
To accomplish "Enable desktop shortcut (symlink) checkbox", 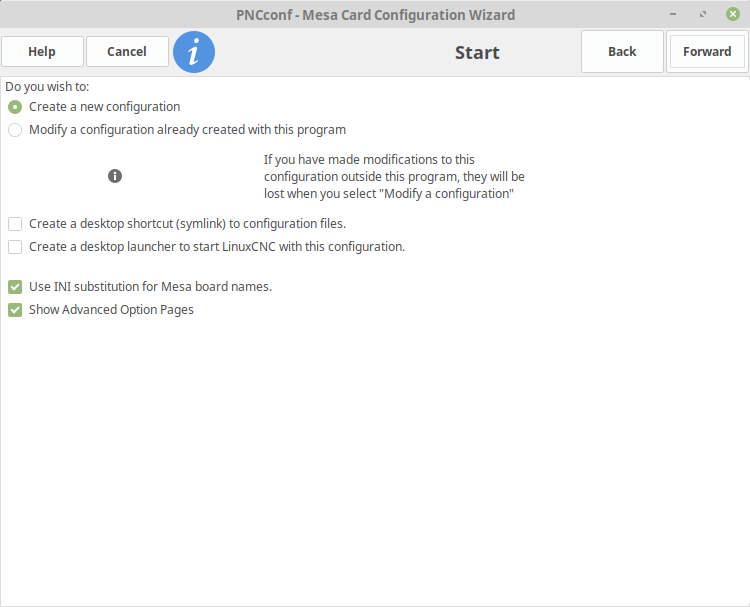I will [x=15, y=223].
